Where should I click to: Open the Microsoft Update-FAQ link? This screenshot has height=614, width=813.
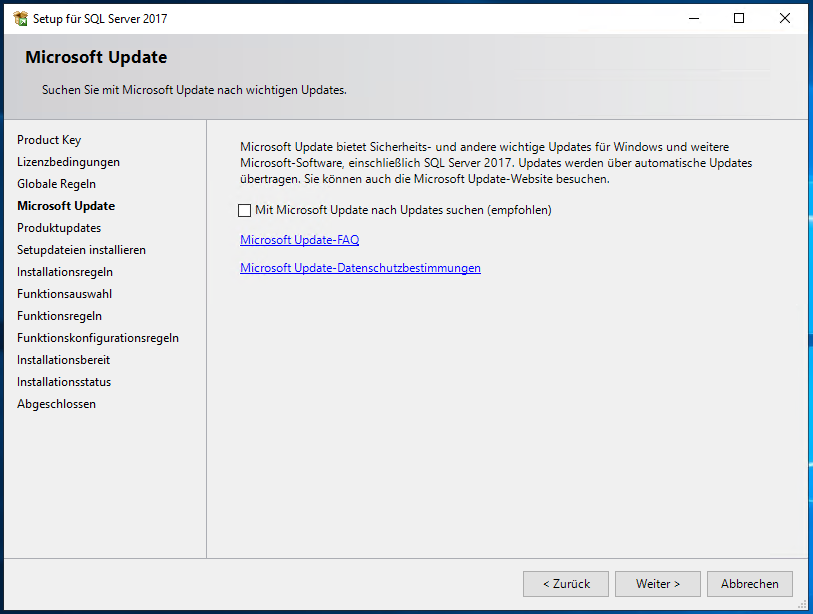[299, 240]
